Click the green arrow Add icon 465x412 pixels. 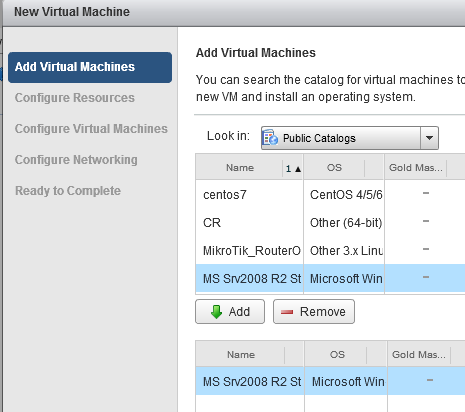click(x=217, y=312)
